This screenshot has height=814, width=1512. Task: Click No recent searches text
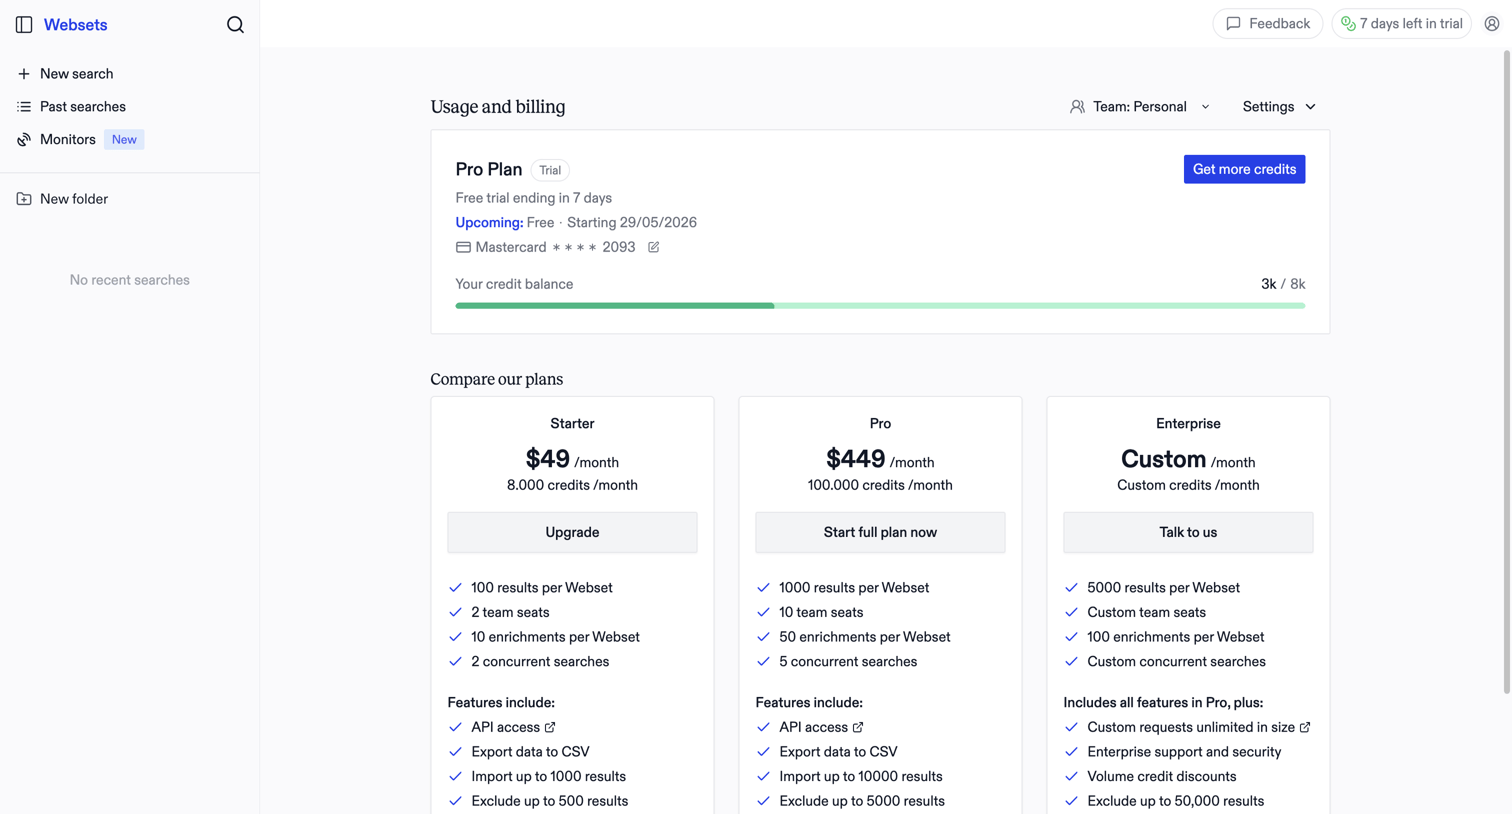tap(130, 280)
